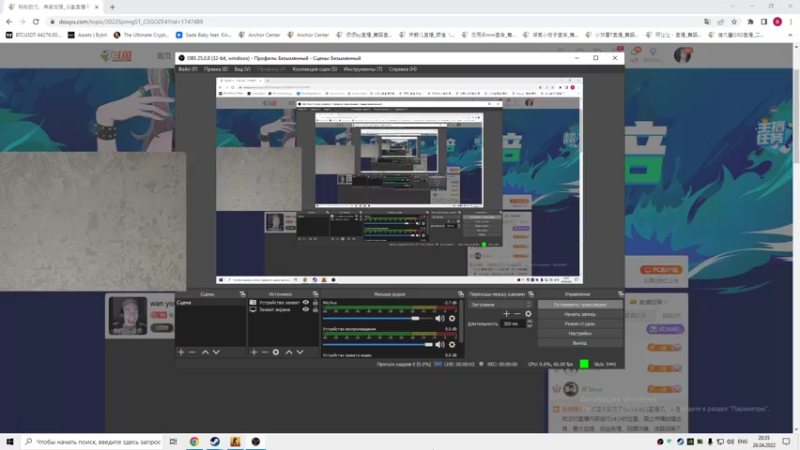Open Chrome extensions puzzle icon
Screen dimensions: 800x450
click(751, 21)
